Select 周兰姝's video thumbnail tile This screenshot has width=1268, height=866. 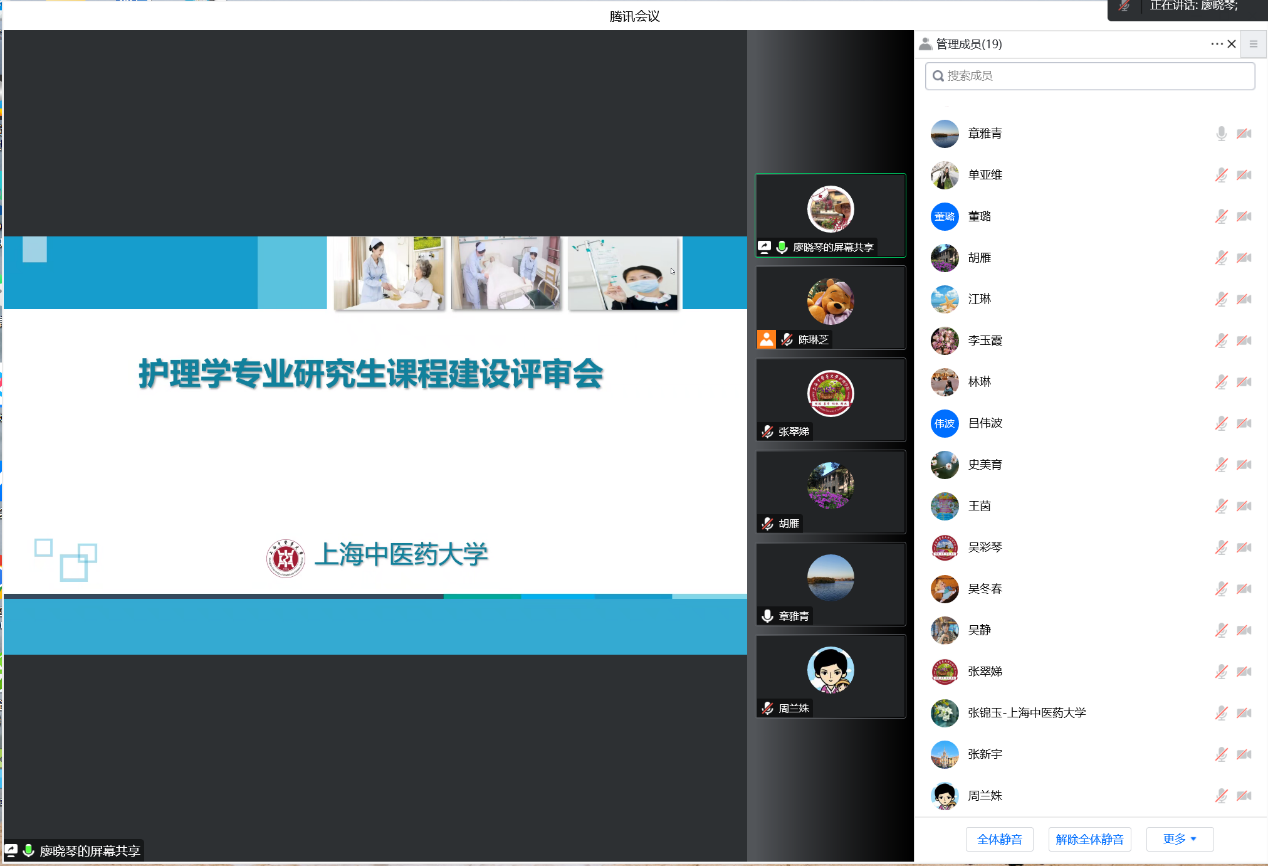click(830, 676)
